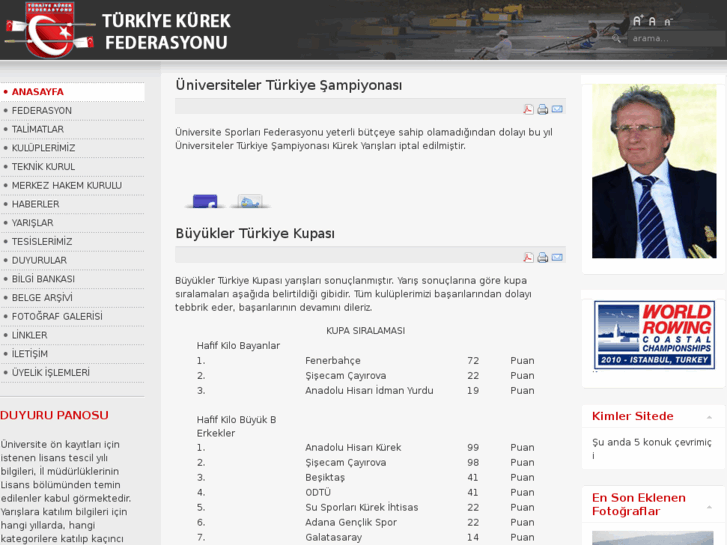Click email icon for Büyükler Türkiye Kupası

(557, 257)
